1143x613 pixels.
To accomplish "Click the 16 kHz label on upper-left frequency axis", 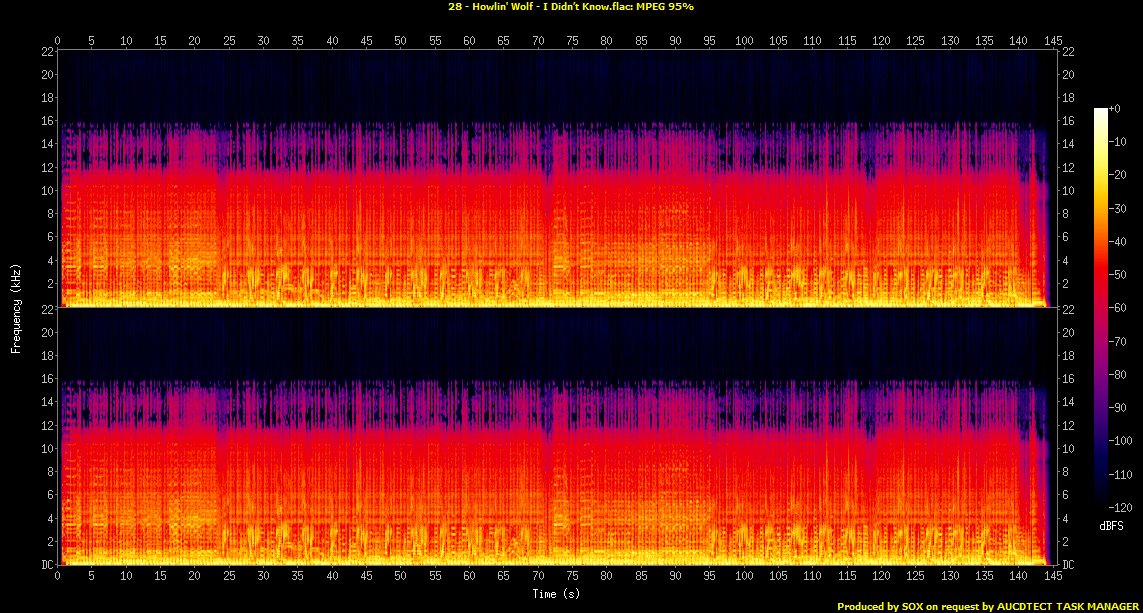I will (45, 121).
